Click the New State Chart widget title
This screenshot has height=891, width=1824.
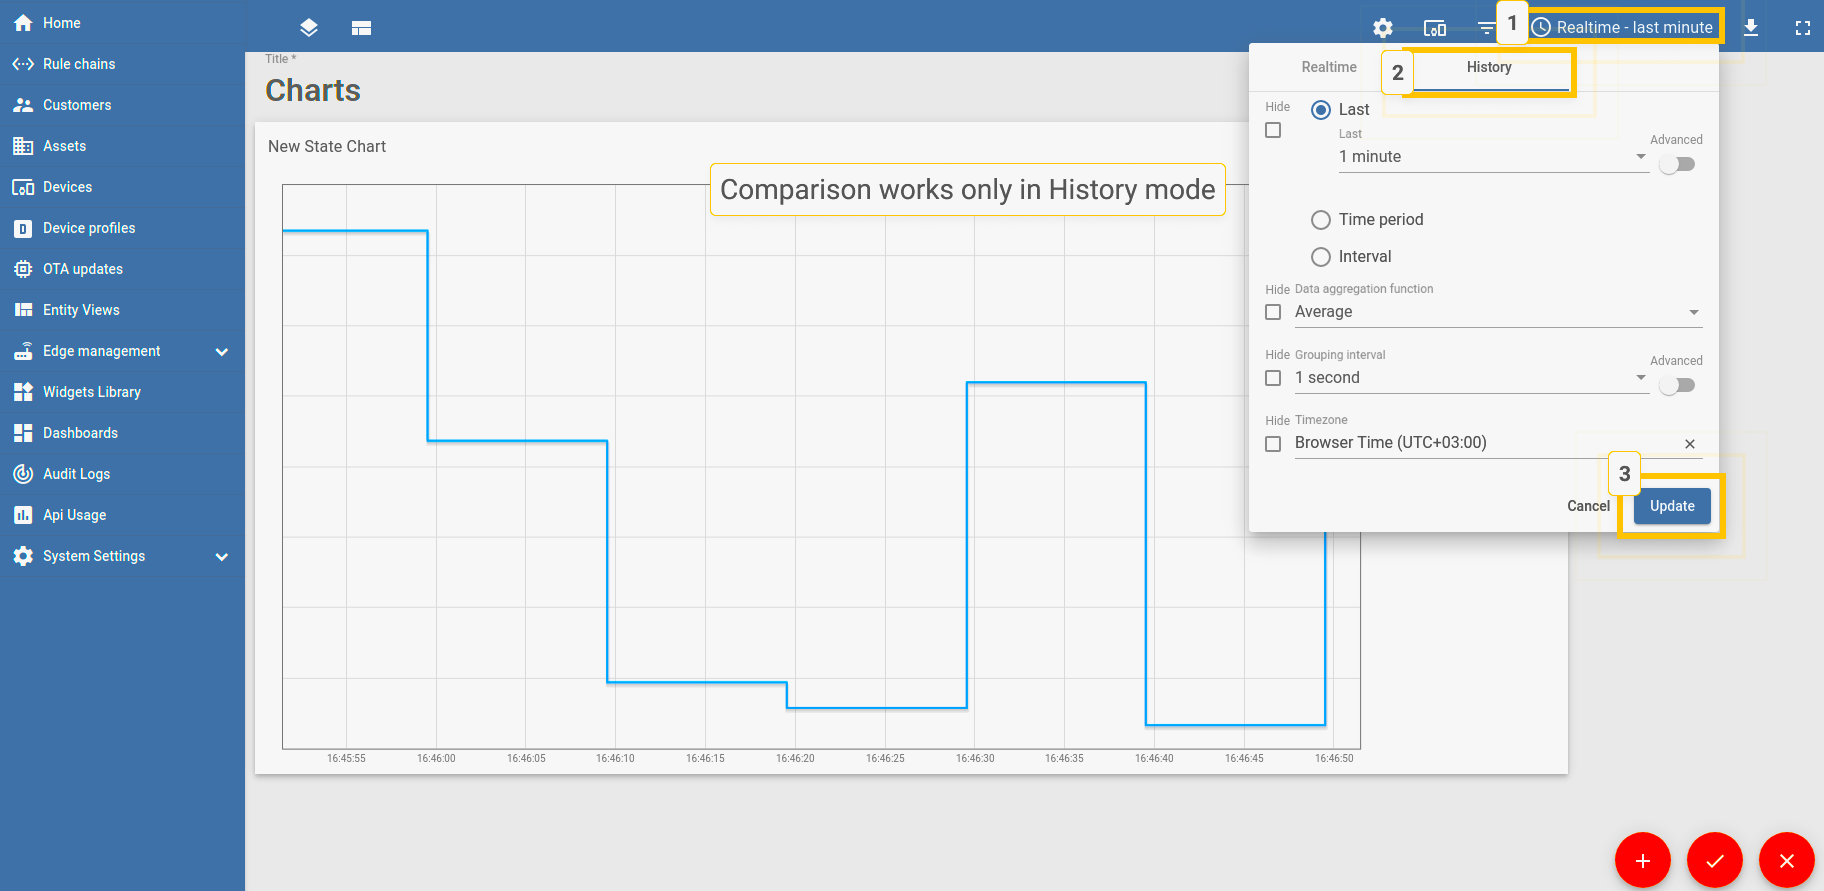pos(327,146)
